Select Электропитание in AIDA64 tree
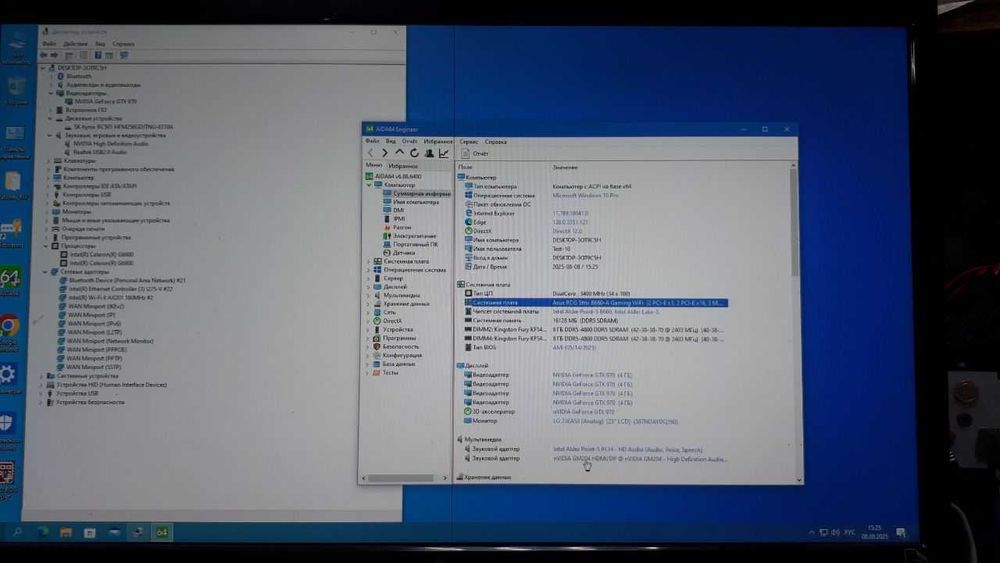 (x=410, y=236)
